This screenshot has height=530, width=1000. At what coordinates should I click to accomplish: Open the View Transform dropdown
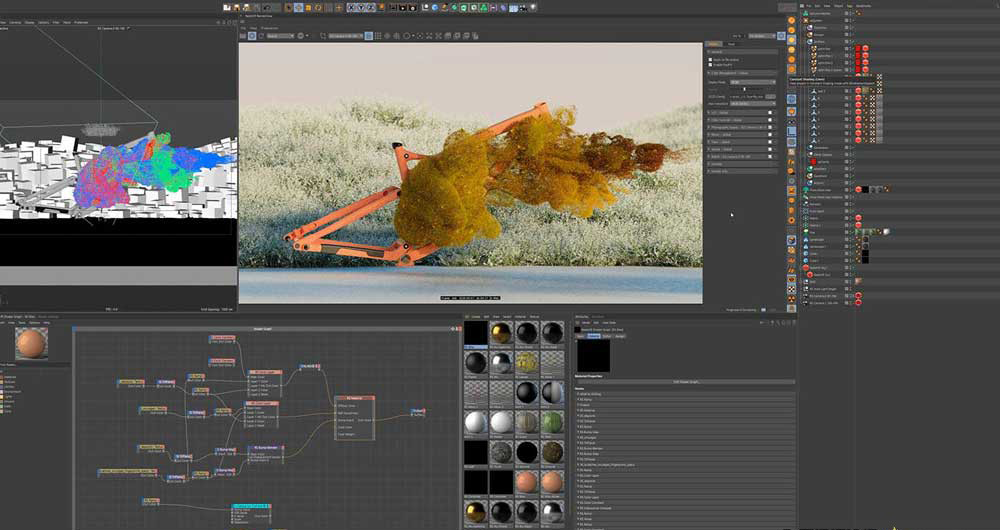click(x=751, y=103)
